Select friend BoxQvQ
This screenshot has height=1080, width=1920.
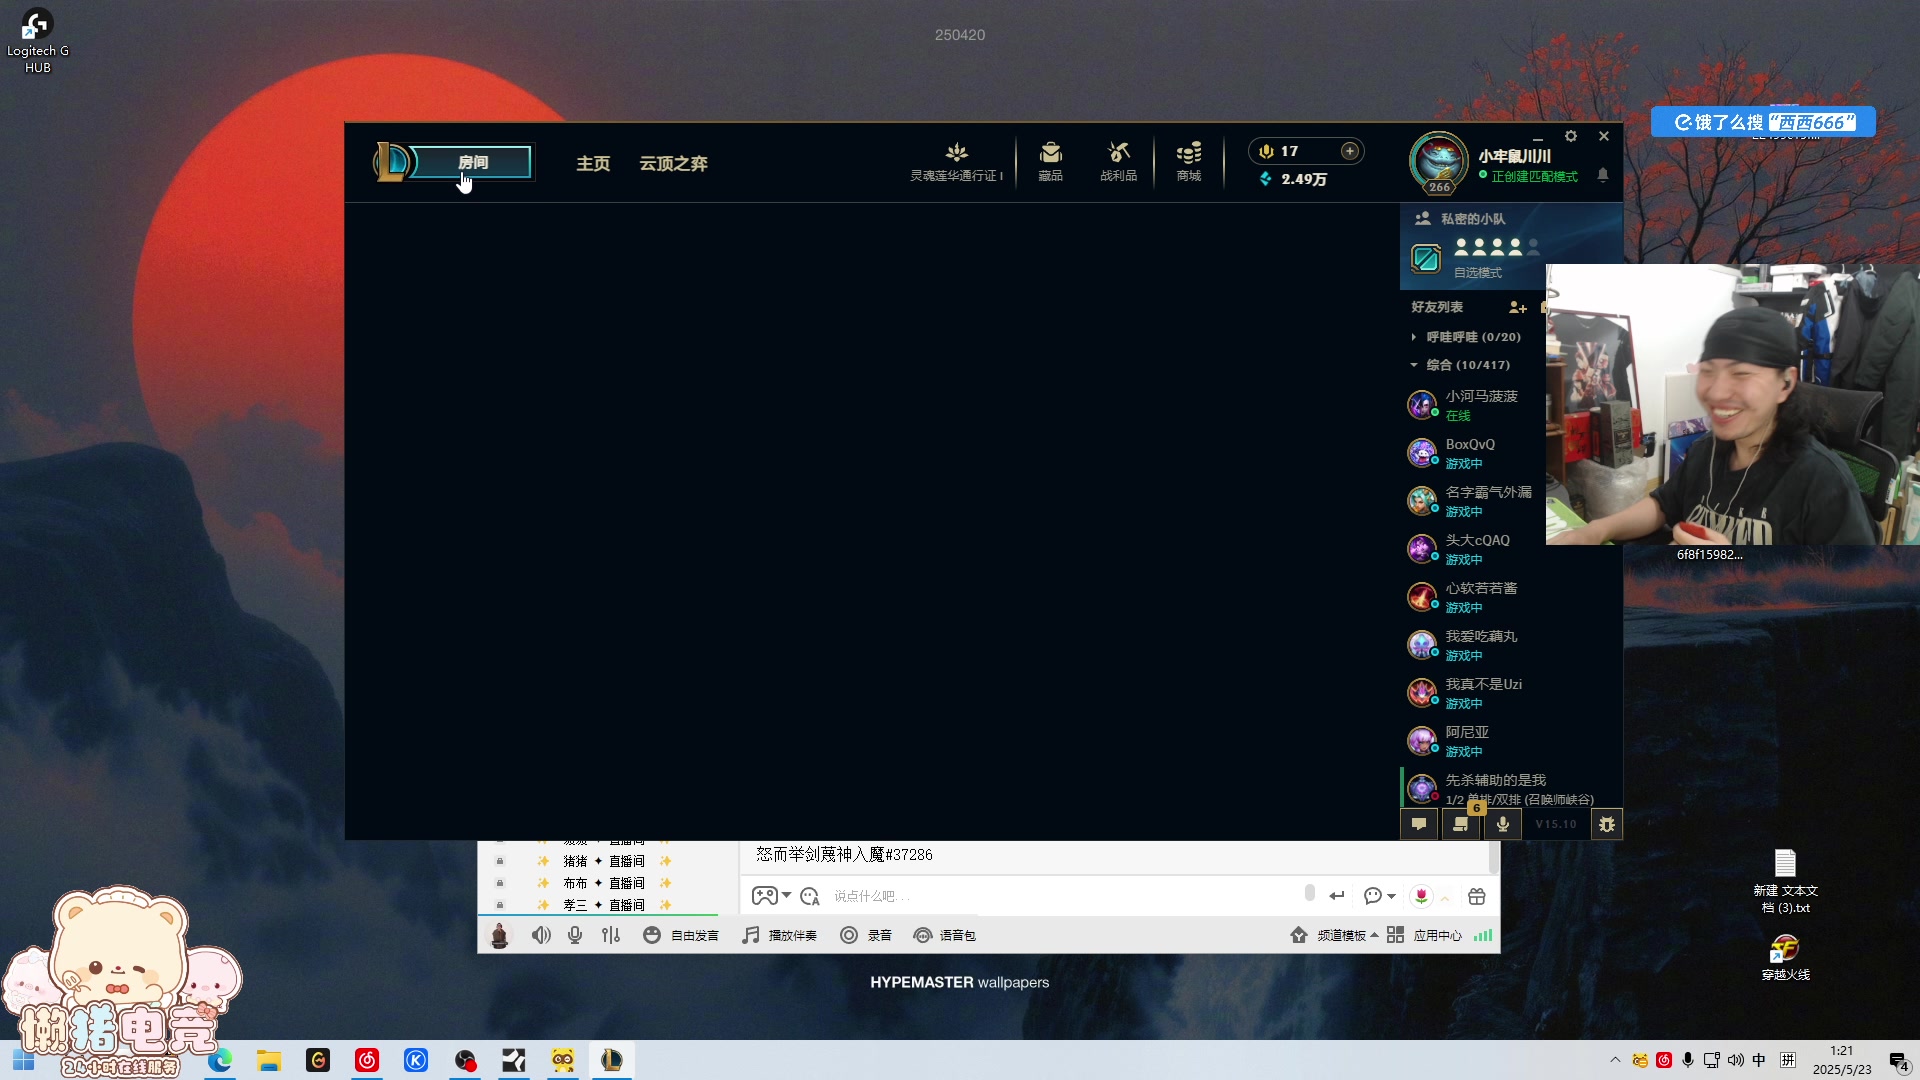[1472, 453]
